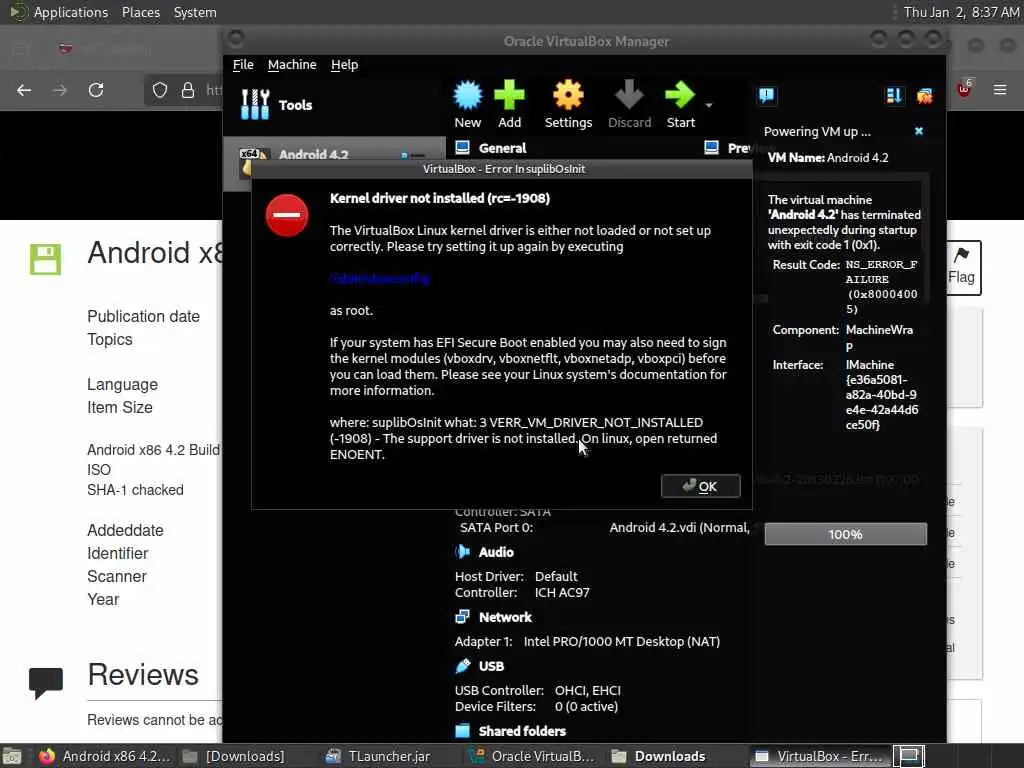
Task: Switch to Android x86 4.2 Firefox taskbar item
Action: point(104,756)
